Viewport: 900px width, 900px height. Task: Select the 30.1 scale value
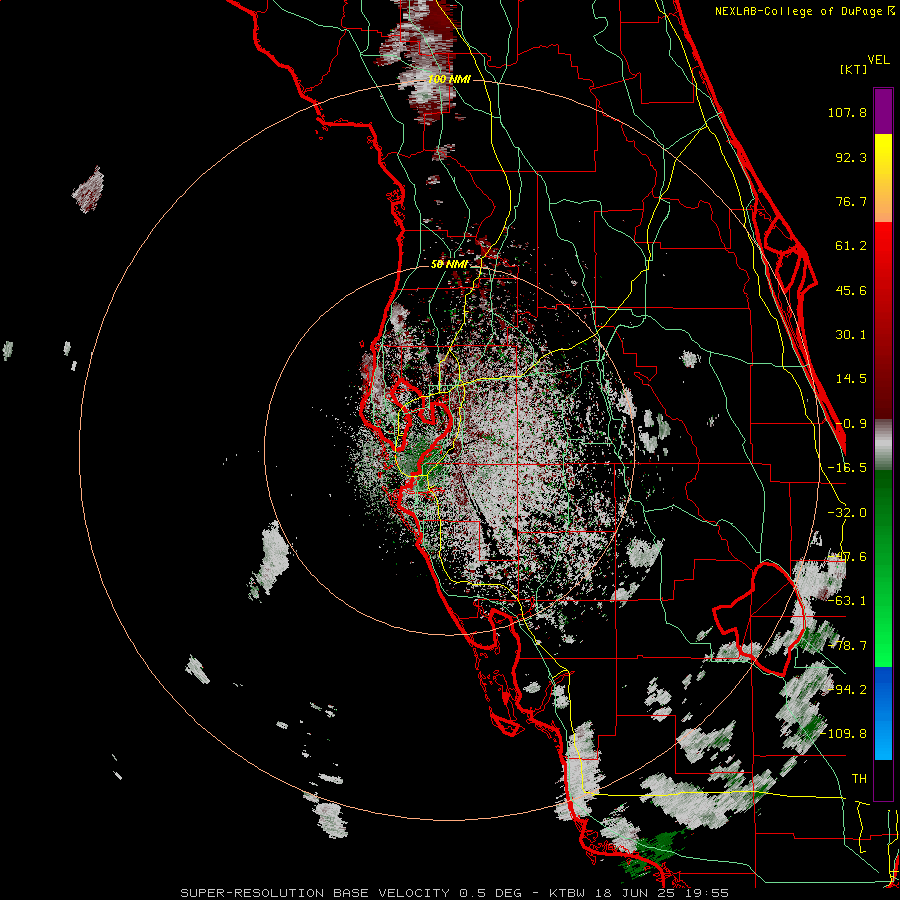click(x=851, y=335)
